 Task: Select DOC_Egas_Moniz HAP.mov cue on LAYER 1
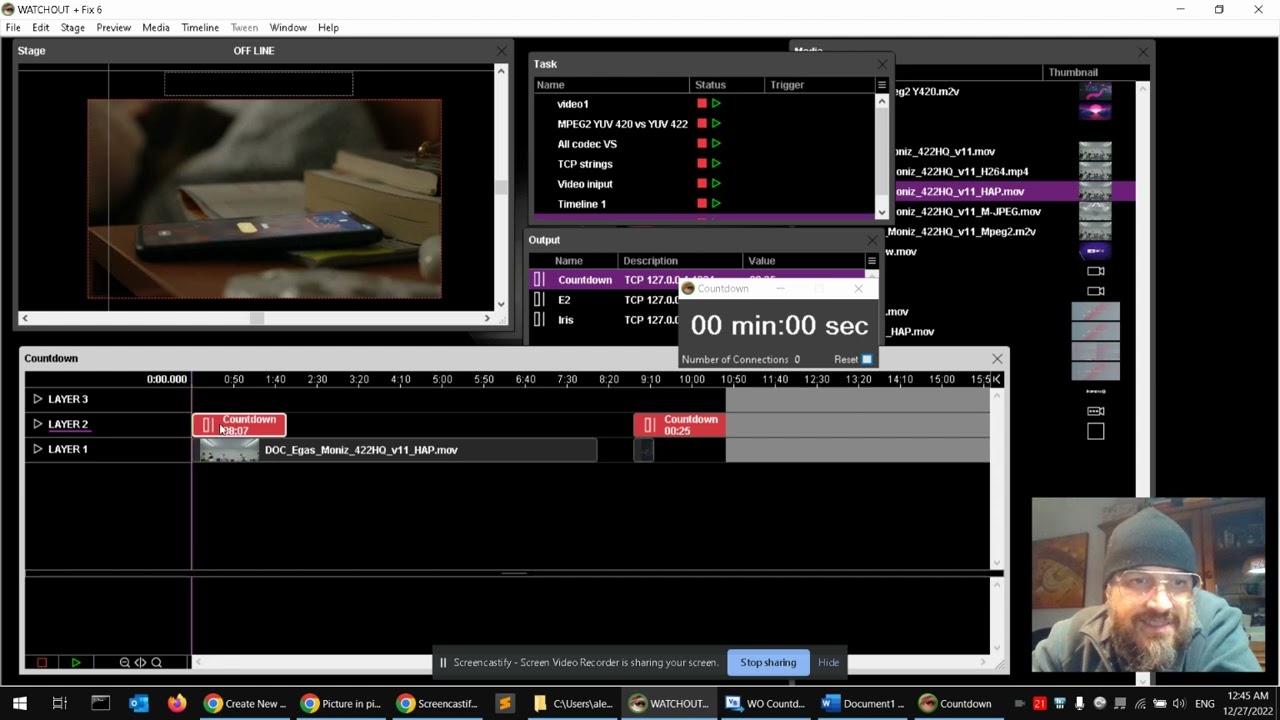(395, 450)
